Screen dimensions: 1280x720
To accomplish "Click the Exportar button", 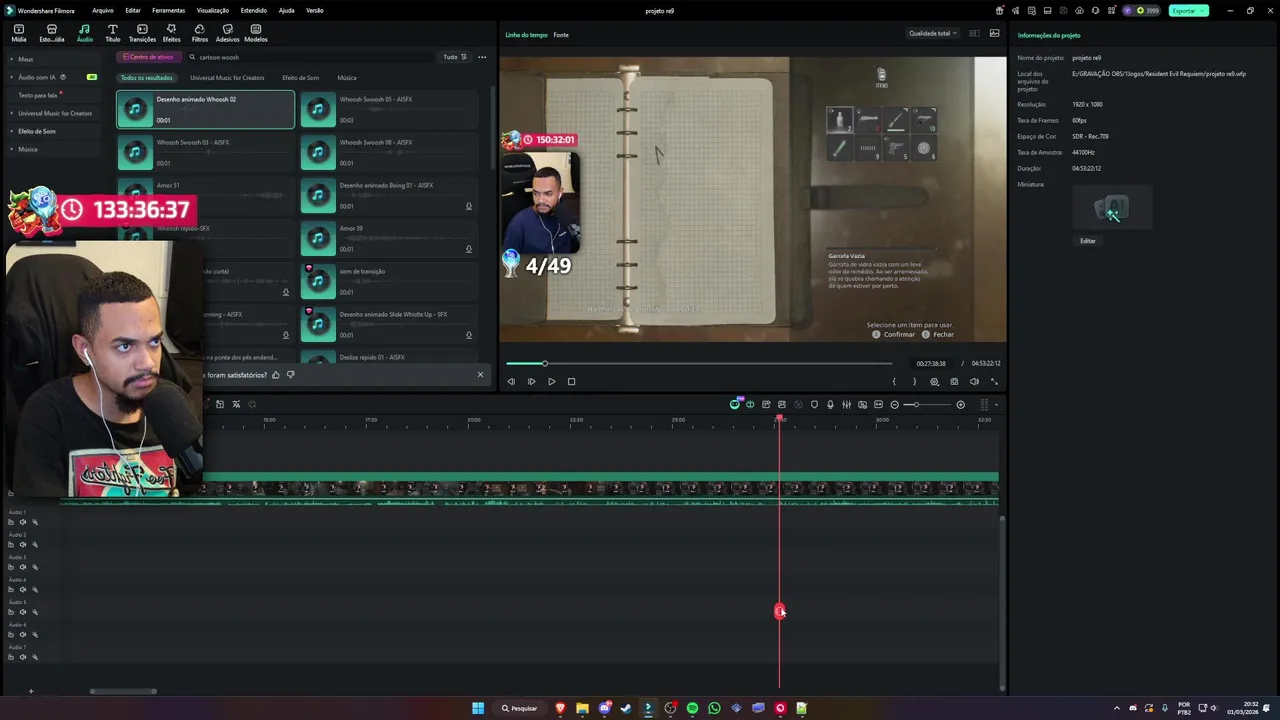I will pyautogui.click(x=1188, y=10).
